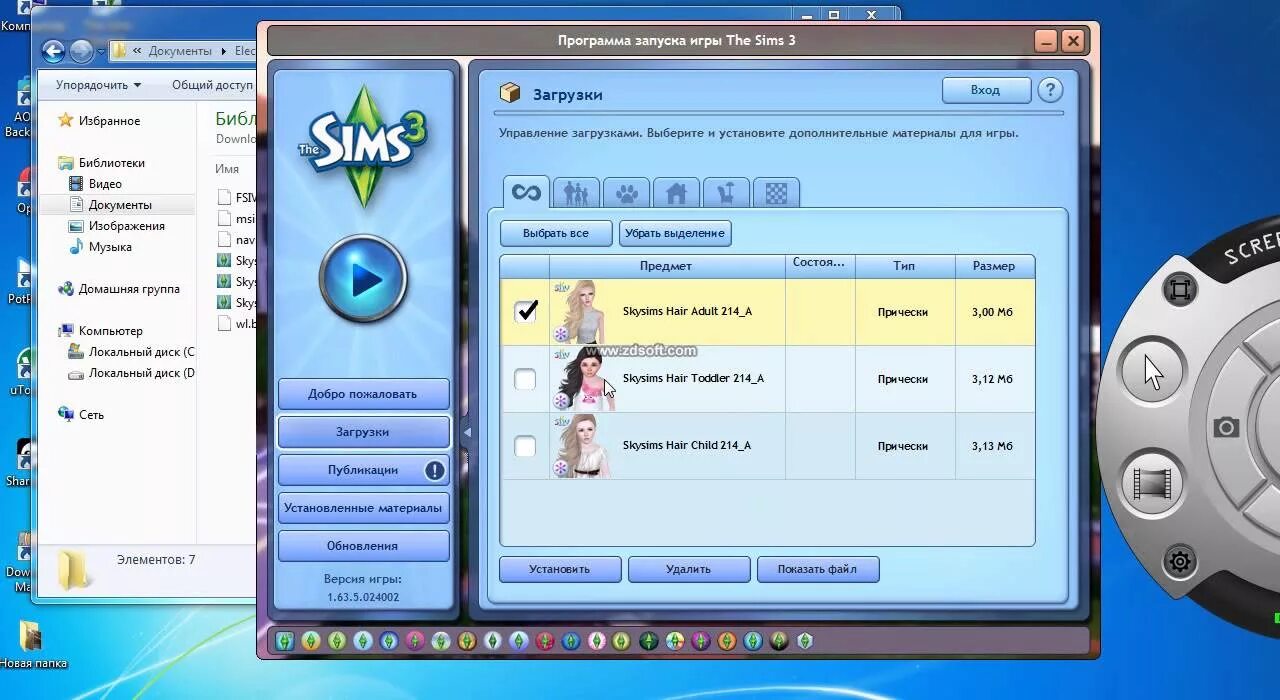Screen dimensions: 1280x700
Task: Open the Загрузки sidebar section
Action: tap(363, 432)
